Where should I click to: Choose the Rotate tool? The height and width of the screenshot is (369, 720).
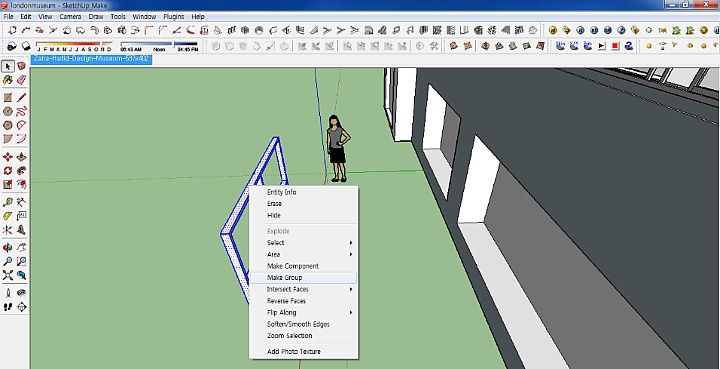pyautogui.click(x=8, y=171)
